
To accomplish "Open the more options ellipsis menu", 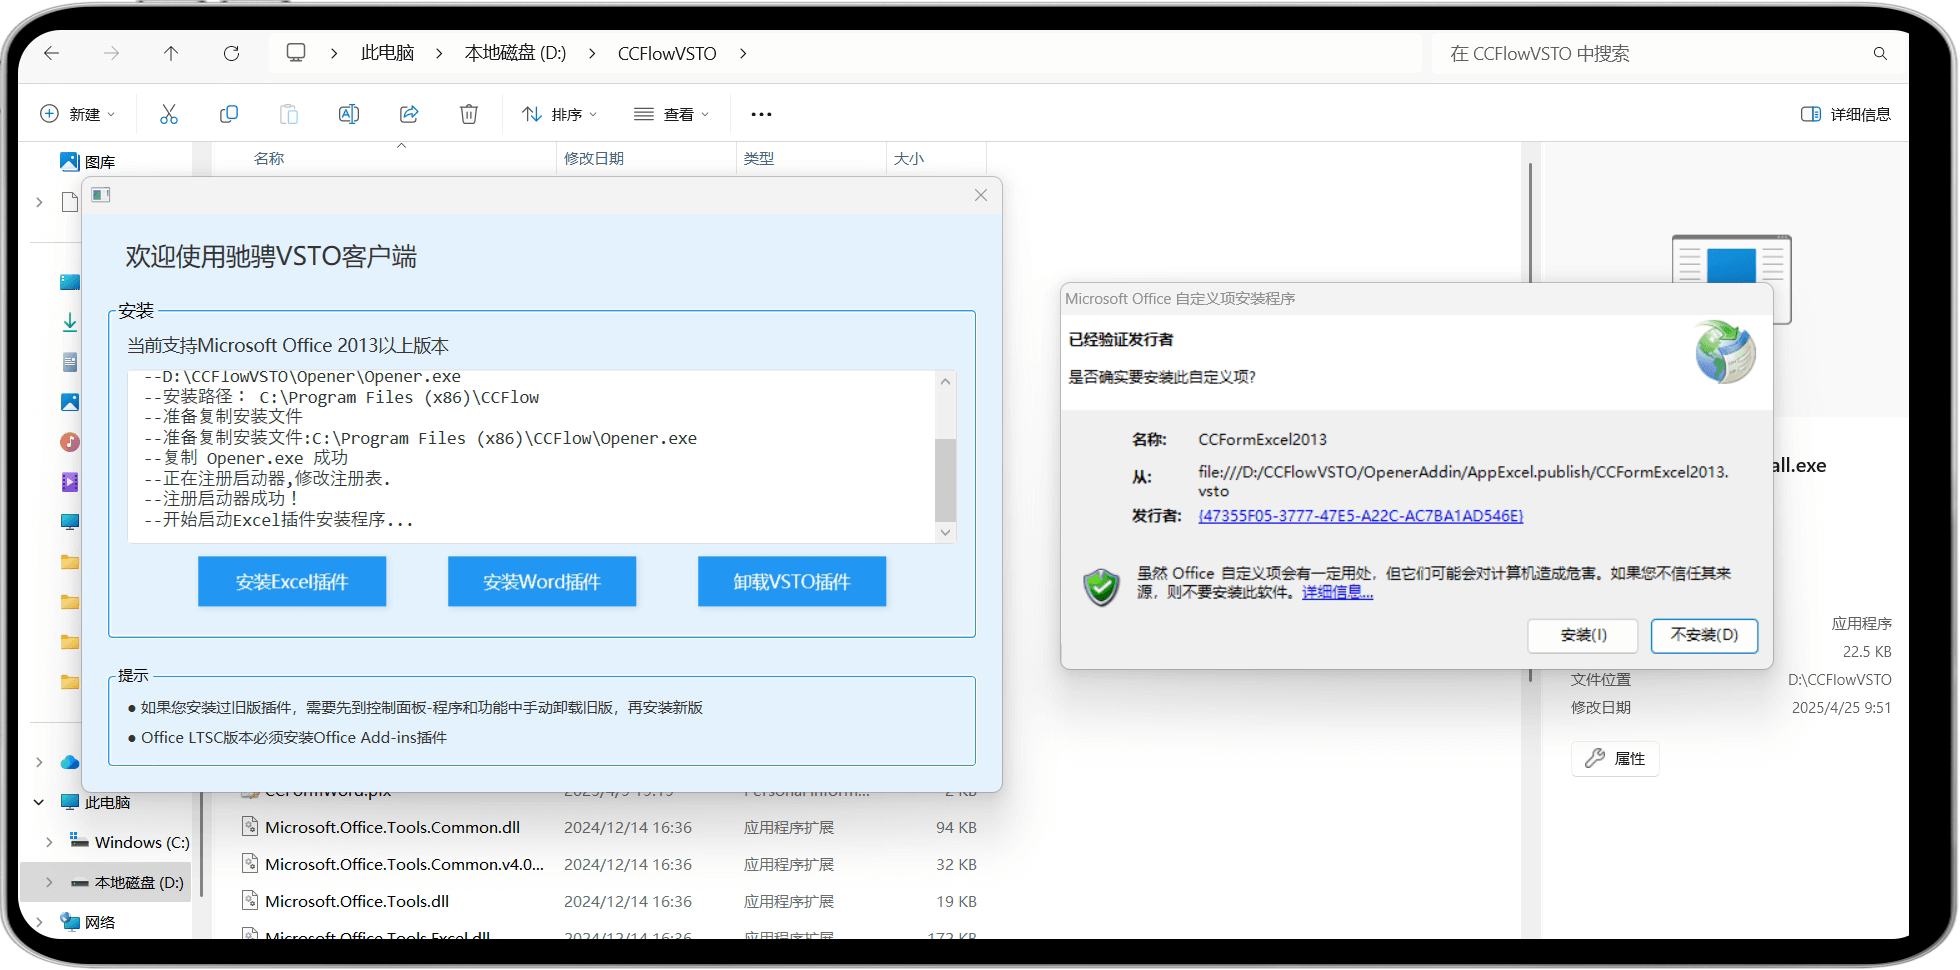I will (761, 114).
